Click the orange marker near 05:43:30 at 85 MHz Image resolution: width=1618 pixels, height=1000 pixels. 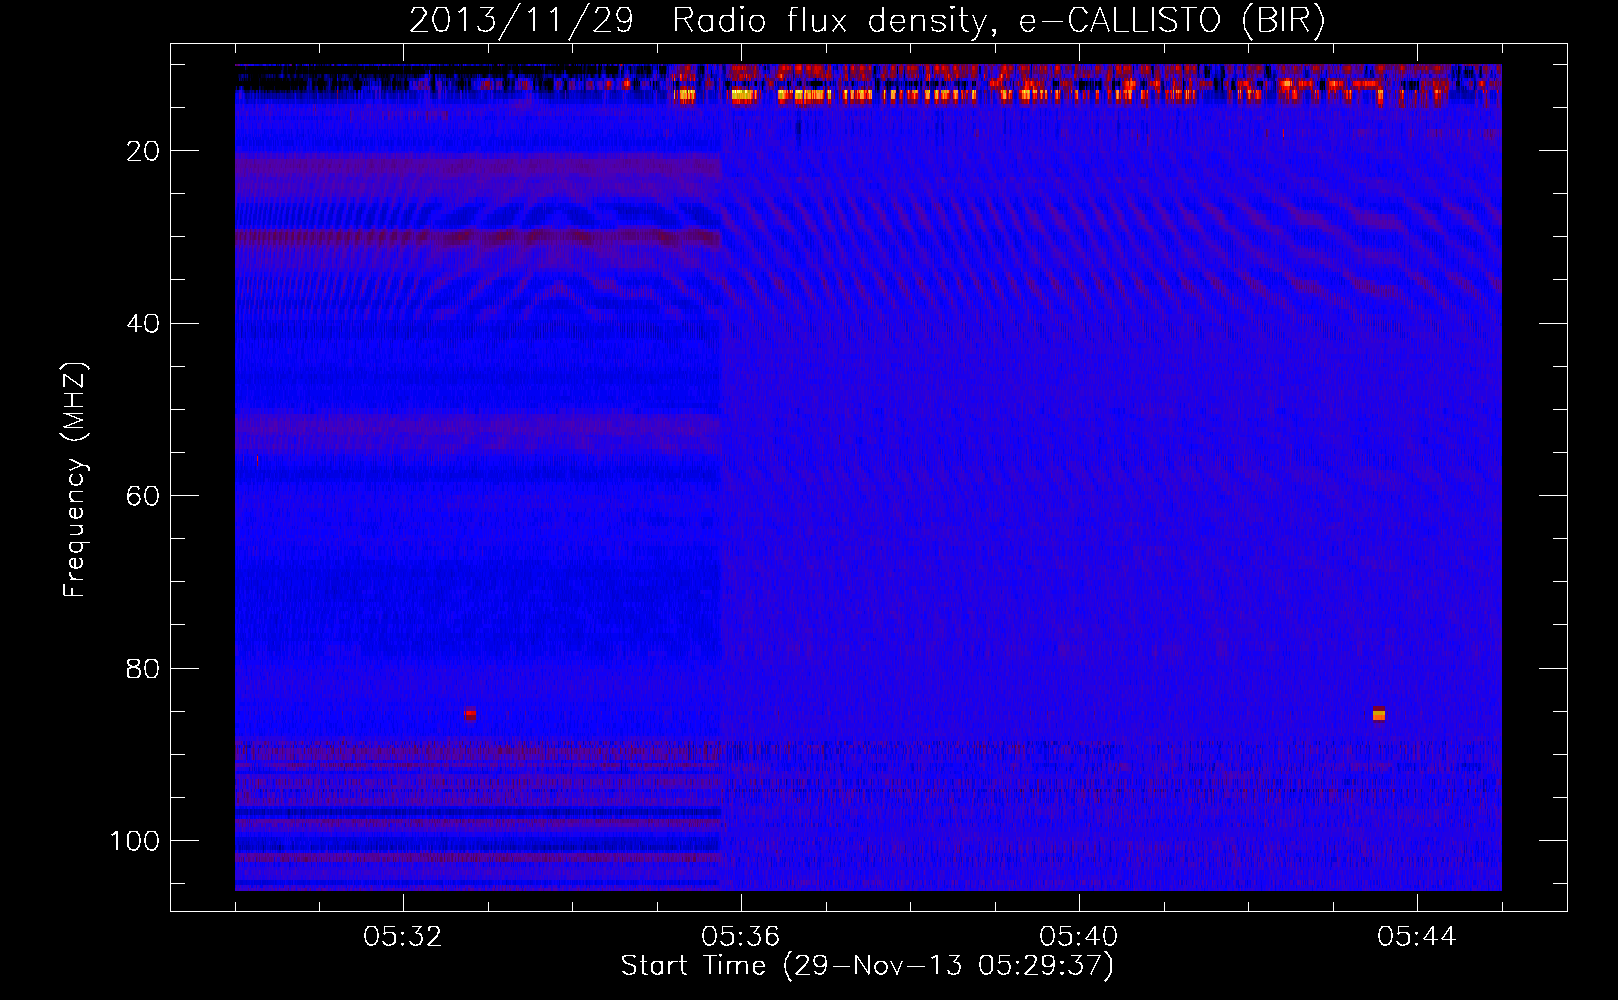pos(1379,714)
